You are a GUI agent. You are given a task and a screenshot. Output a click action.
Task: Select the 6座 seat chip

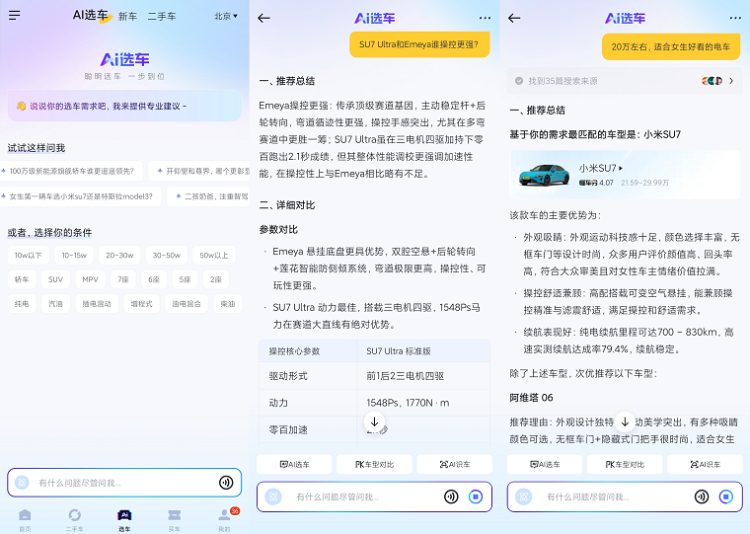(x=154, y=279)
